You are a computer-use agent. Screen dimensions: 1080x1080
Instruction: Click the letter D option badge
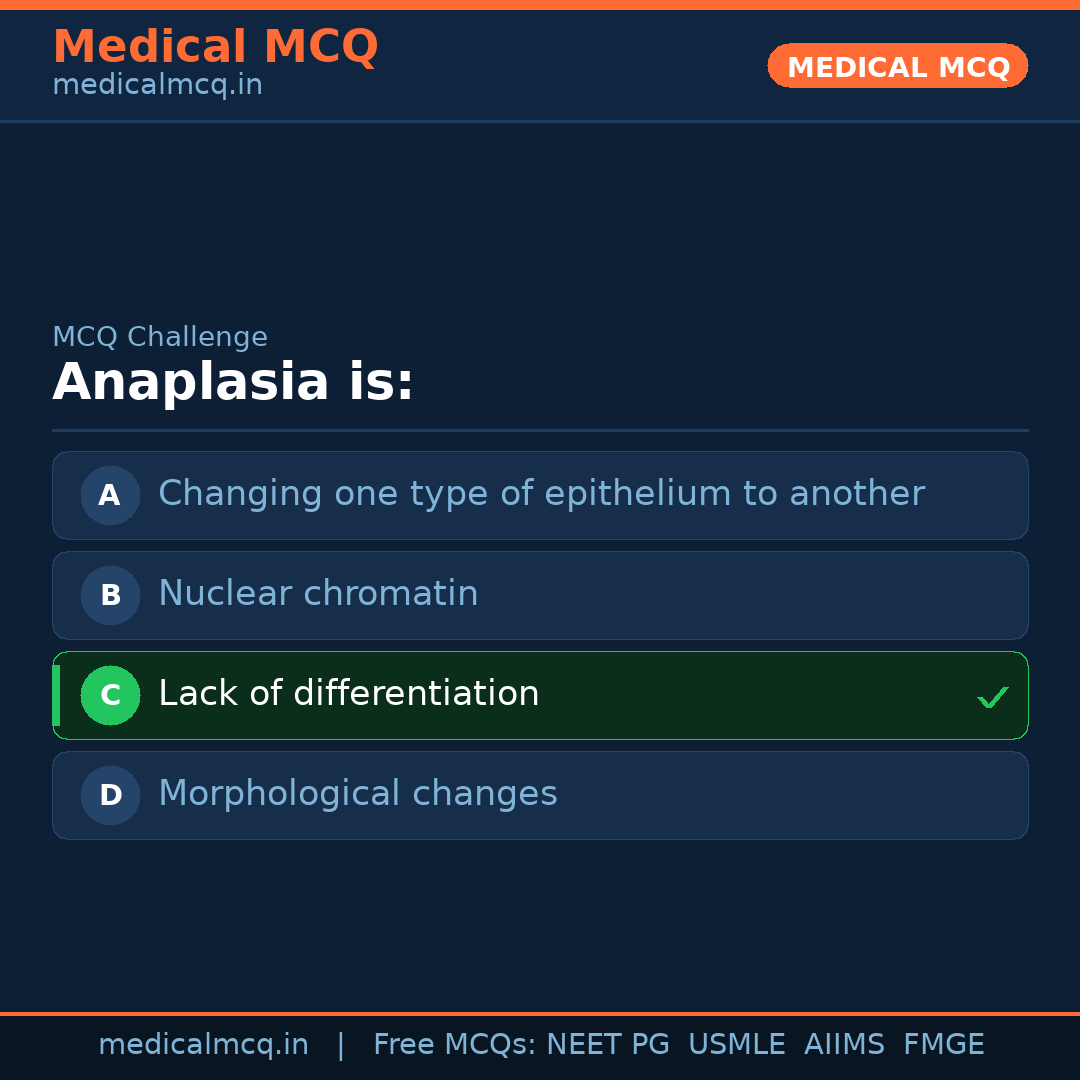pos(110,795)
